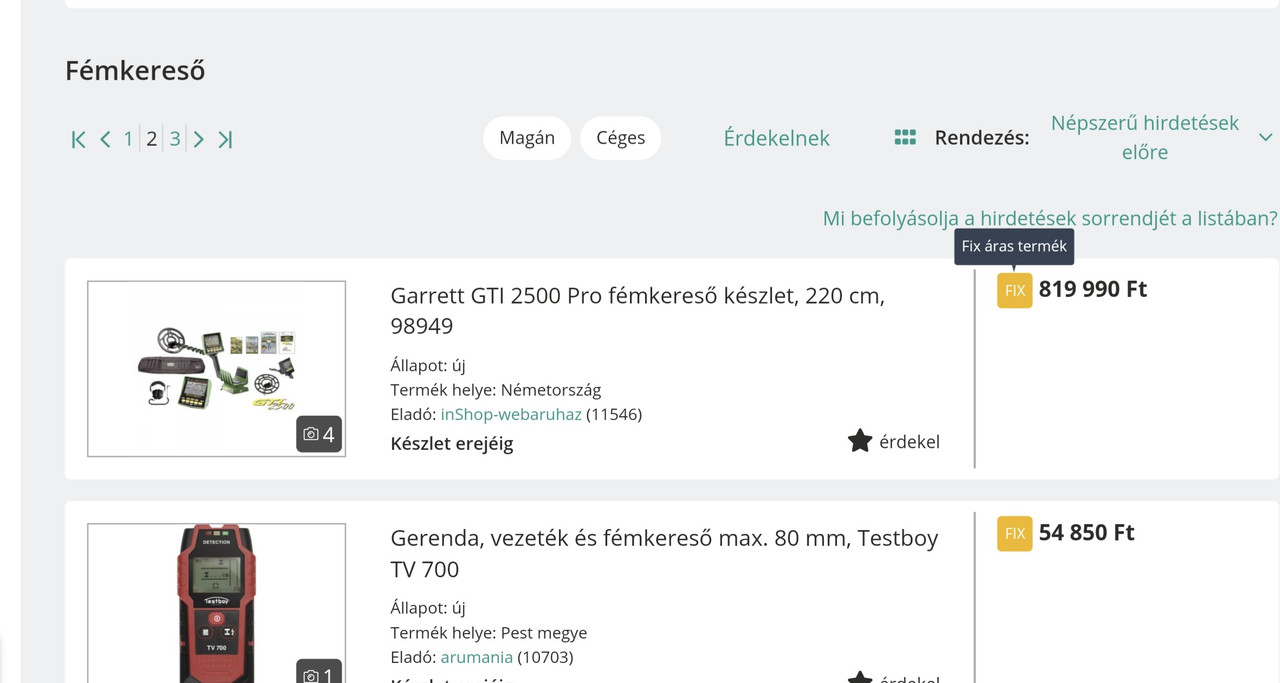Open Testboy TV 700 thumbnail image
The width and height of the screenshot is (1280, 683).
[x=216, y=603]
